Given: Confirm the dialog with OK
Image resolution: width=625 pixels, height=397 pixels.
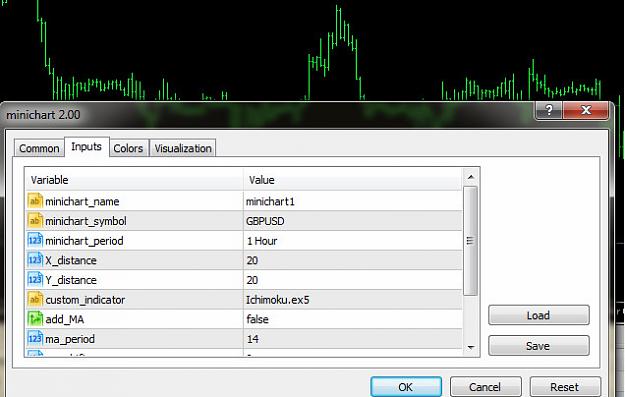Looking at the screenshot, I should [x=406, y=387].
